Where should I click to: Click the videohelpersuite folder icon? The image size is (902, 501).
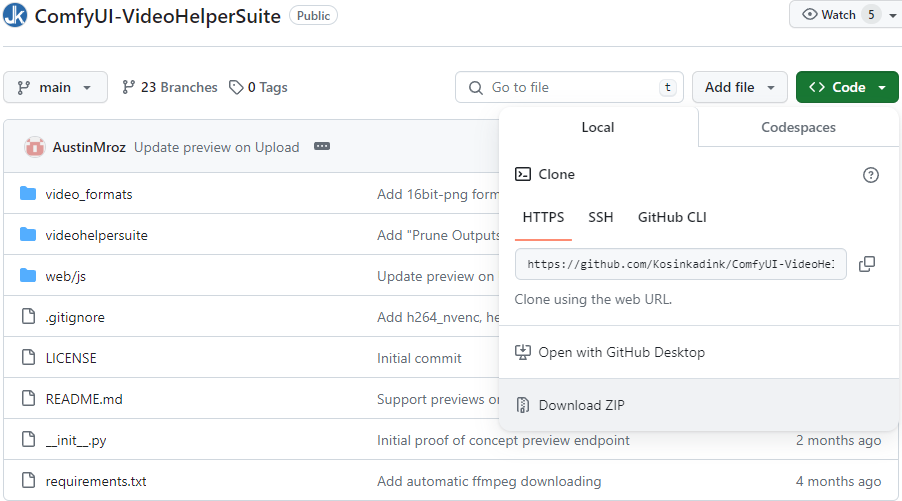point(28,234)
